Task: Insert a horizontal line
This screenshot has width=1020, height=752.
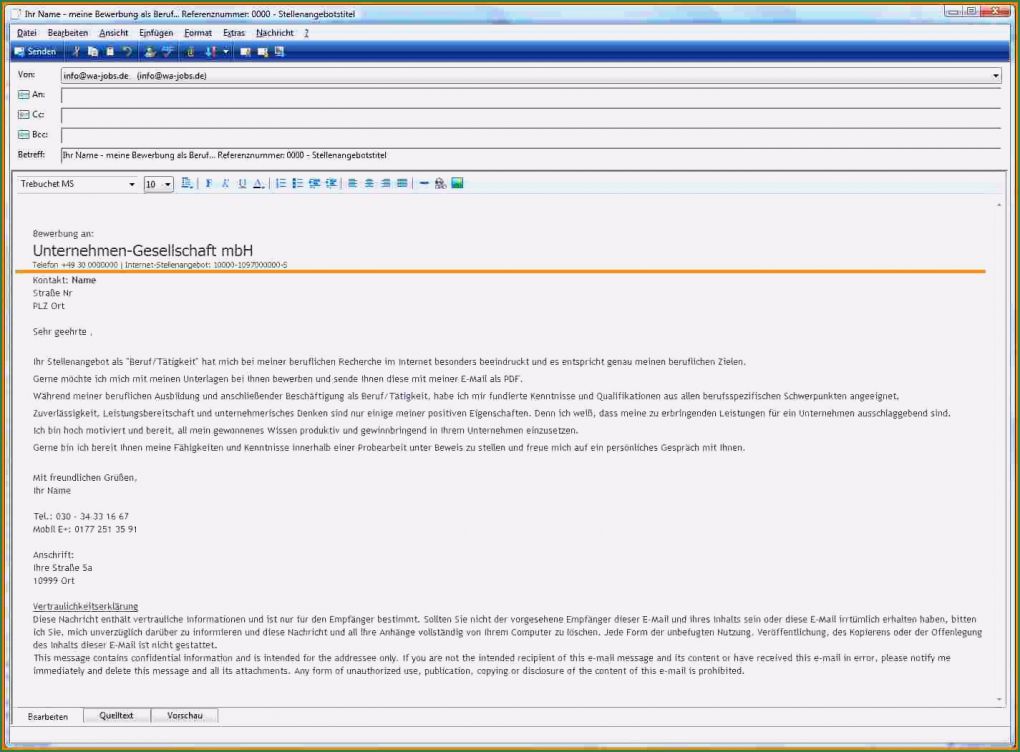Action: [424, 184]
